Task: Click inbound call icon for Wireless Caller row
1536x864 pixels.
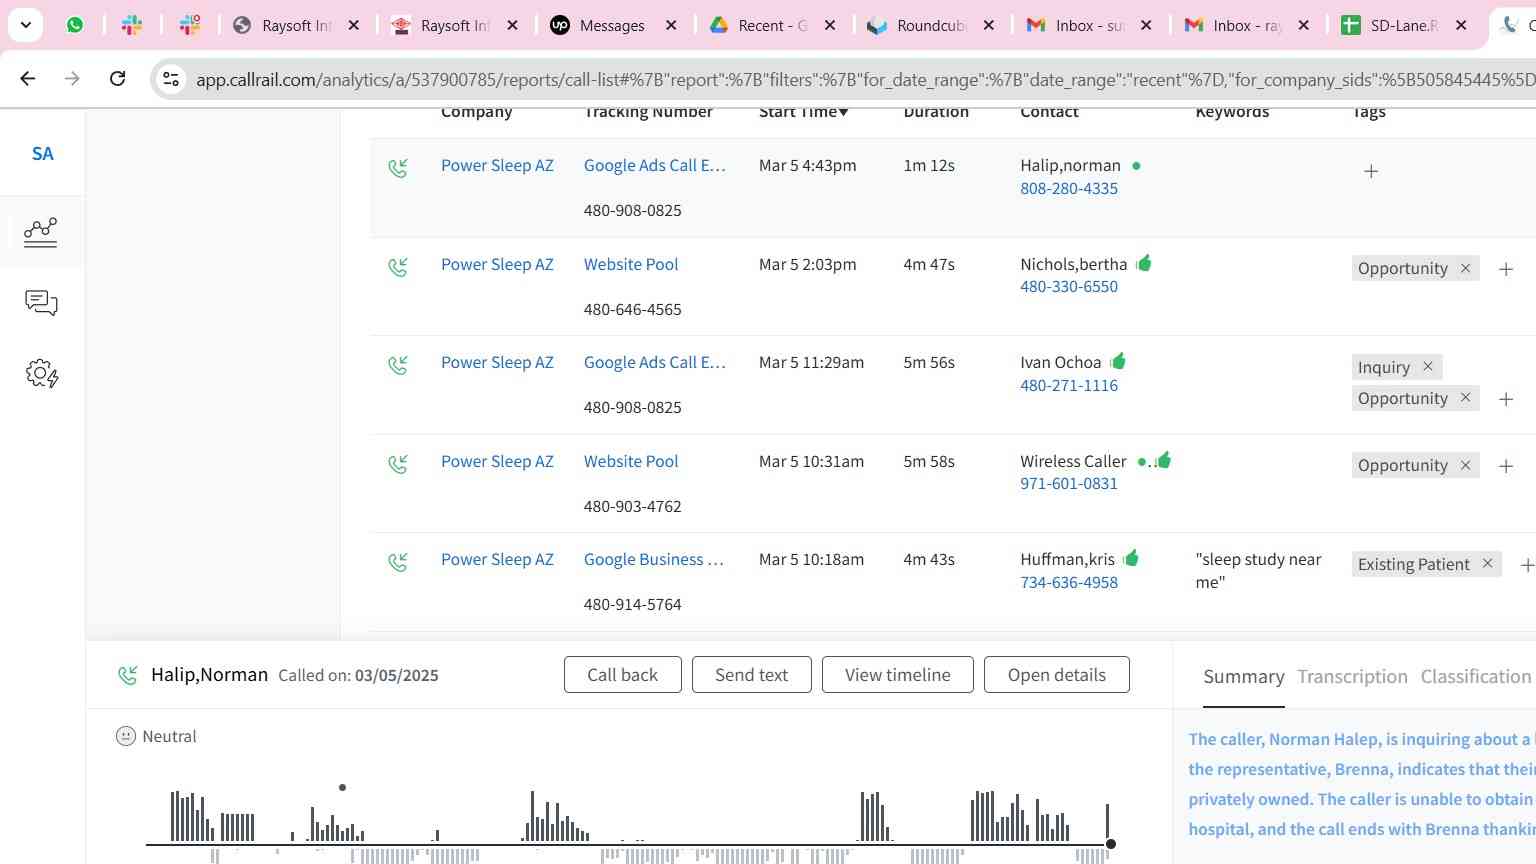Action: tap(398, 464)
